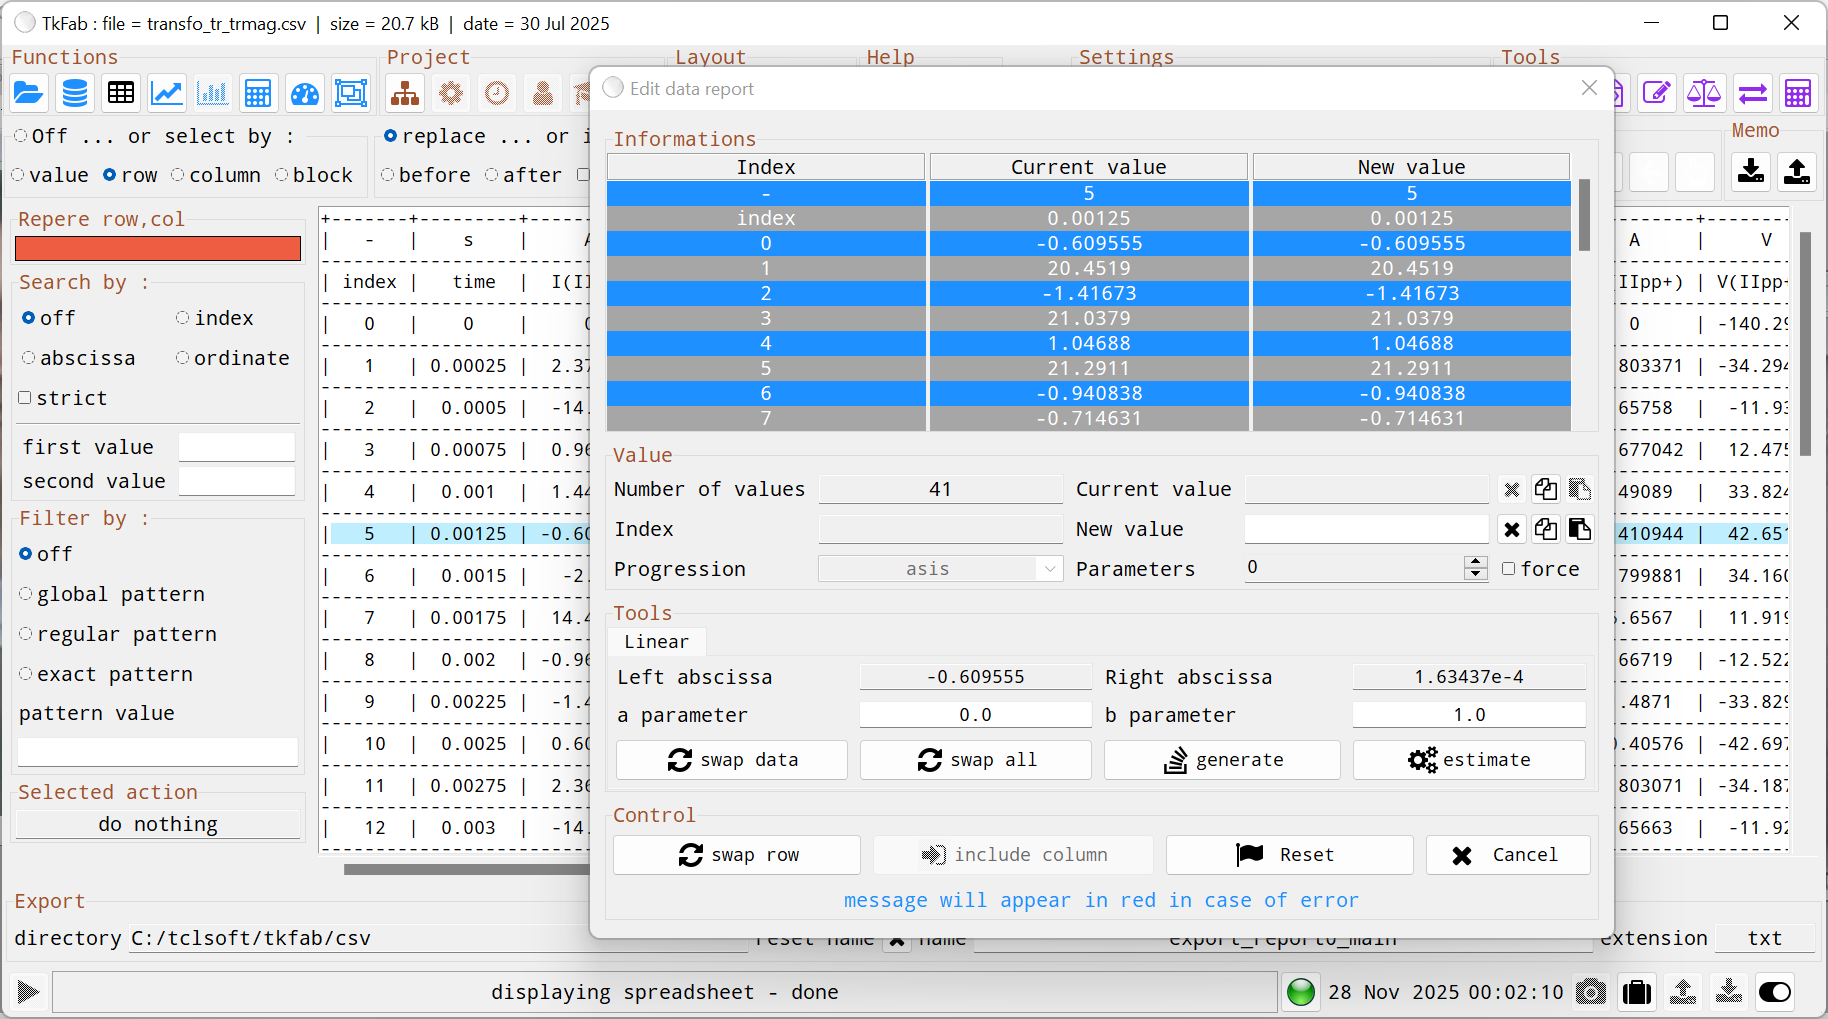
Task: Copy the New value using copy icon
Action: pyautogui.click(x=1546, y=529)
